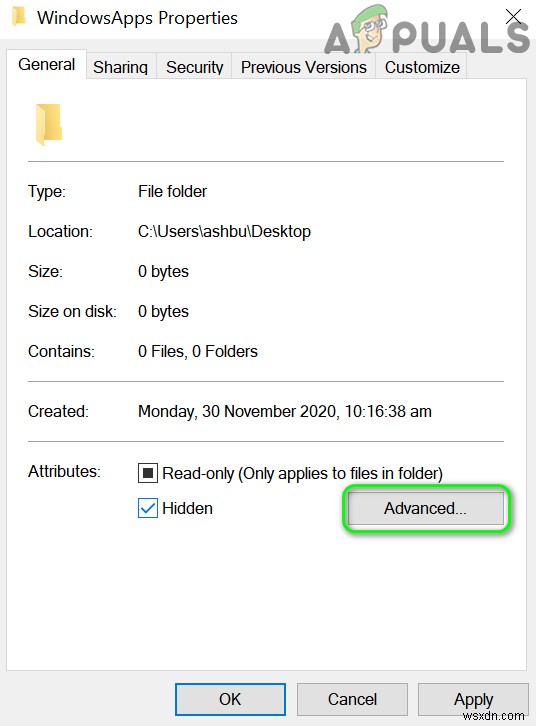The width and height of the screenshot is (536, 726).
Task: Select the General tab
Action: click(46, 64)
